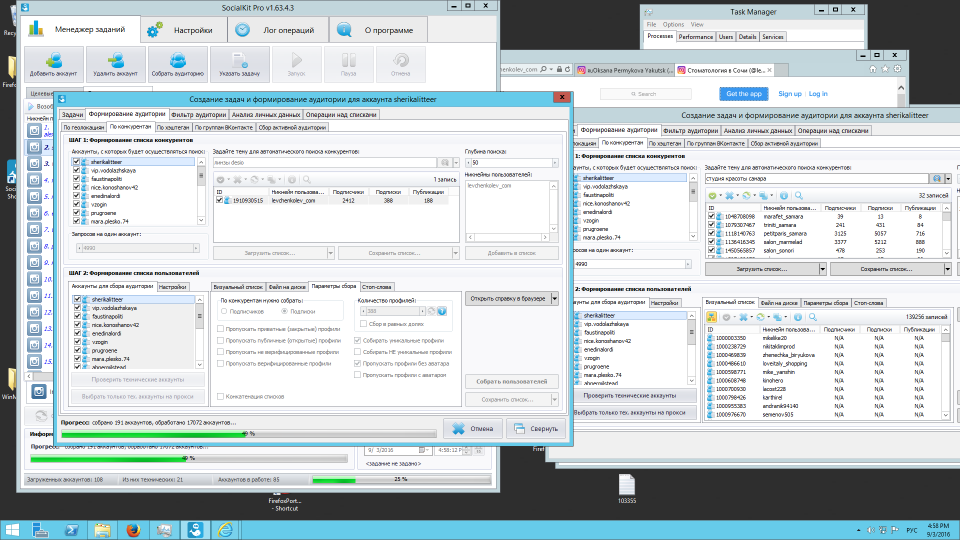
Task: Toggle Собирать уникальные профили checkbox
Action: click(358, 340)
